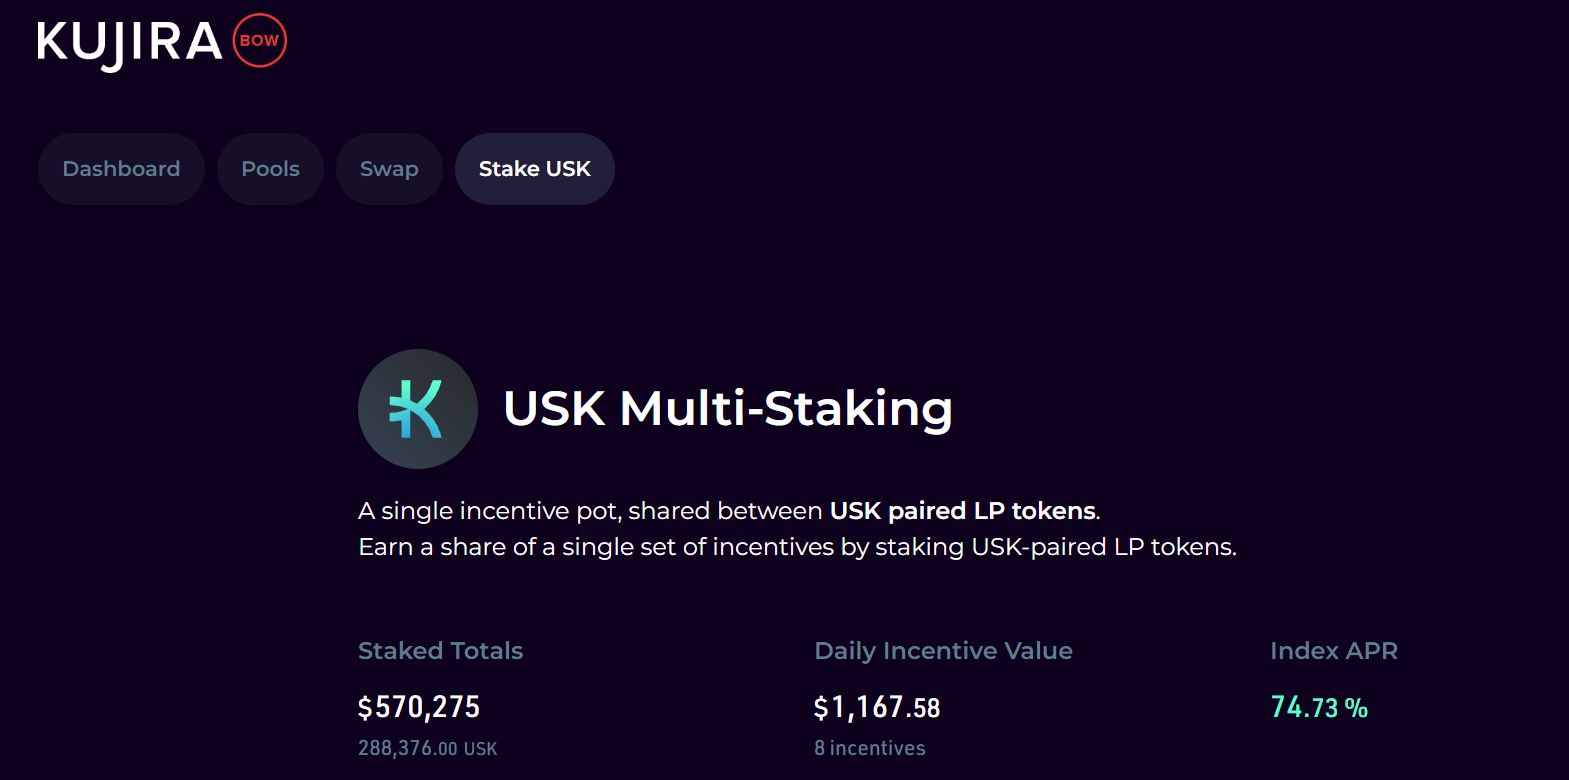Click the $570,275 staked total value

pyautogui.click(x=419, y=707)
